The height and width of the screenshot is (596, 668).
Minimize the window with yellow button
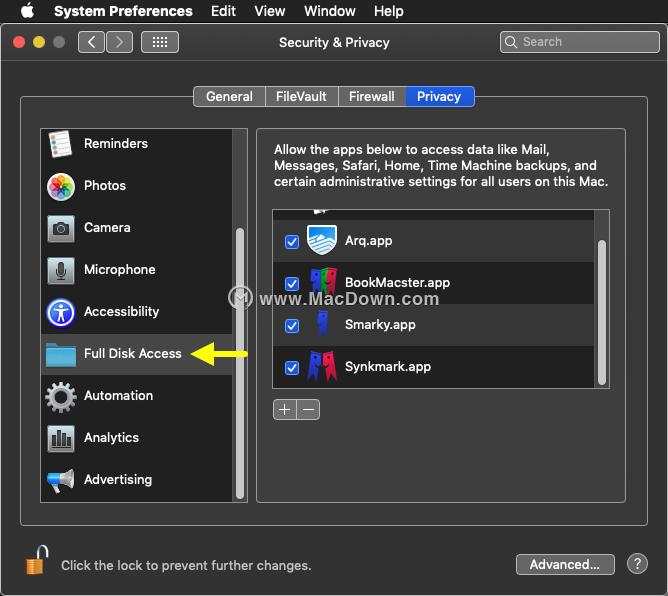pos(39,42)
